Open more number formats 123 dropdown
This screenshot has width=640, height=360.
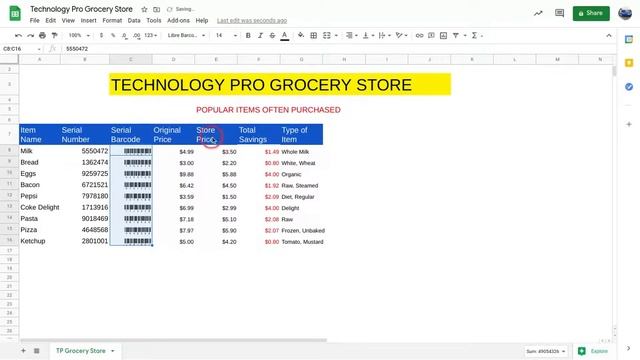coord(151,36)
